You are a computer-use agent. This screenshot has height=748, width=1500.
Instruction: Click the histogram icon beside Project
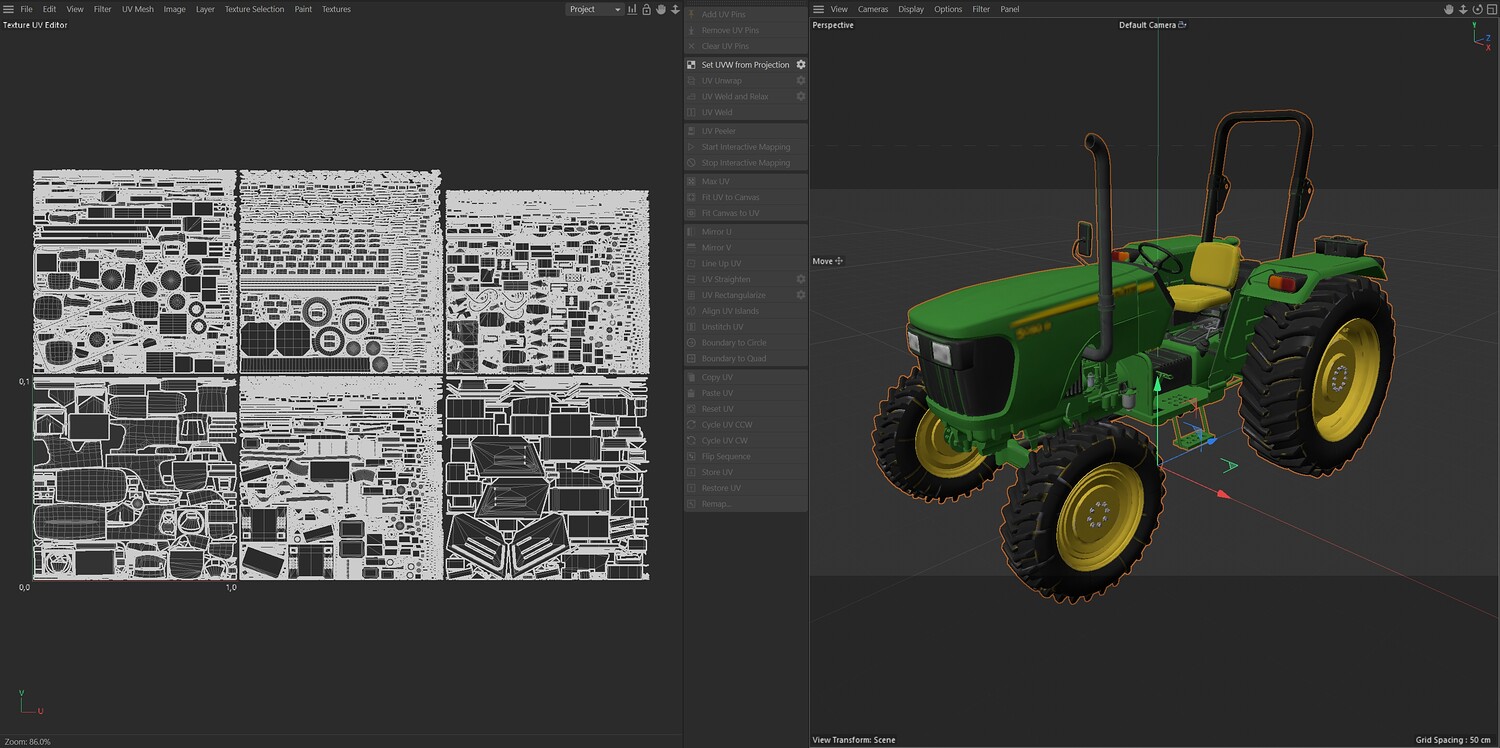pos(633,9)
